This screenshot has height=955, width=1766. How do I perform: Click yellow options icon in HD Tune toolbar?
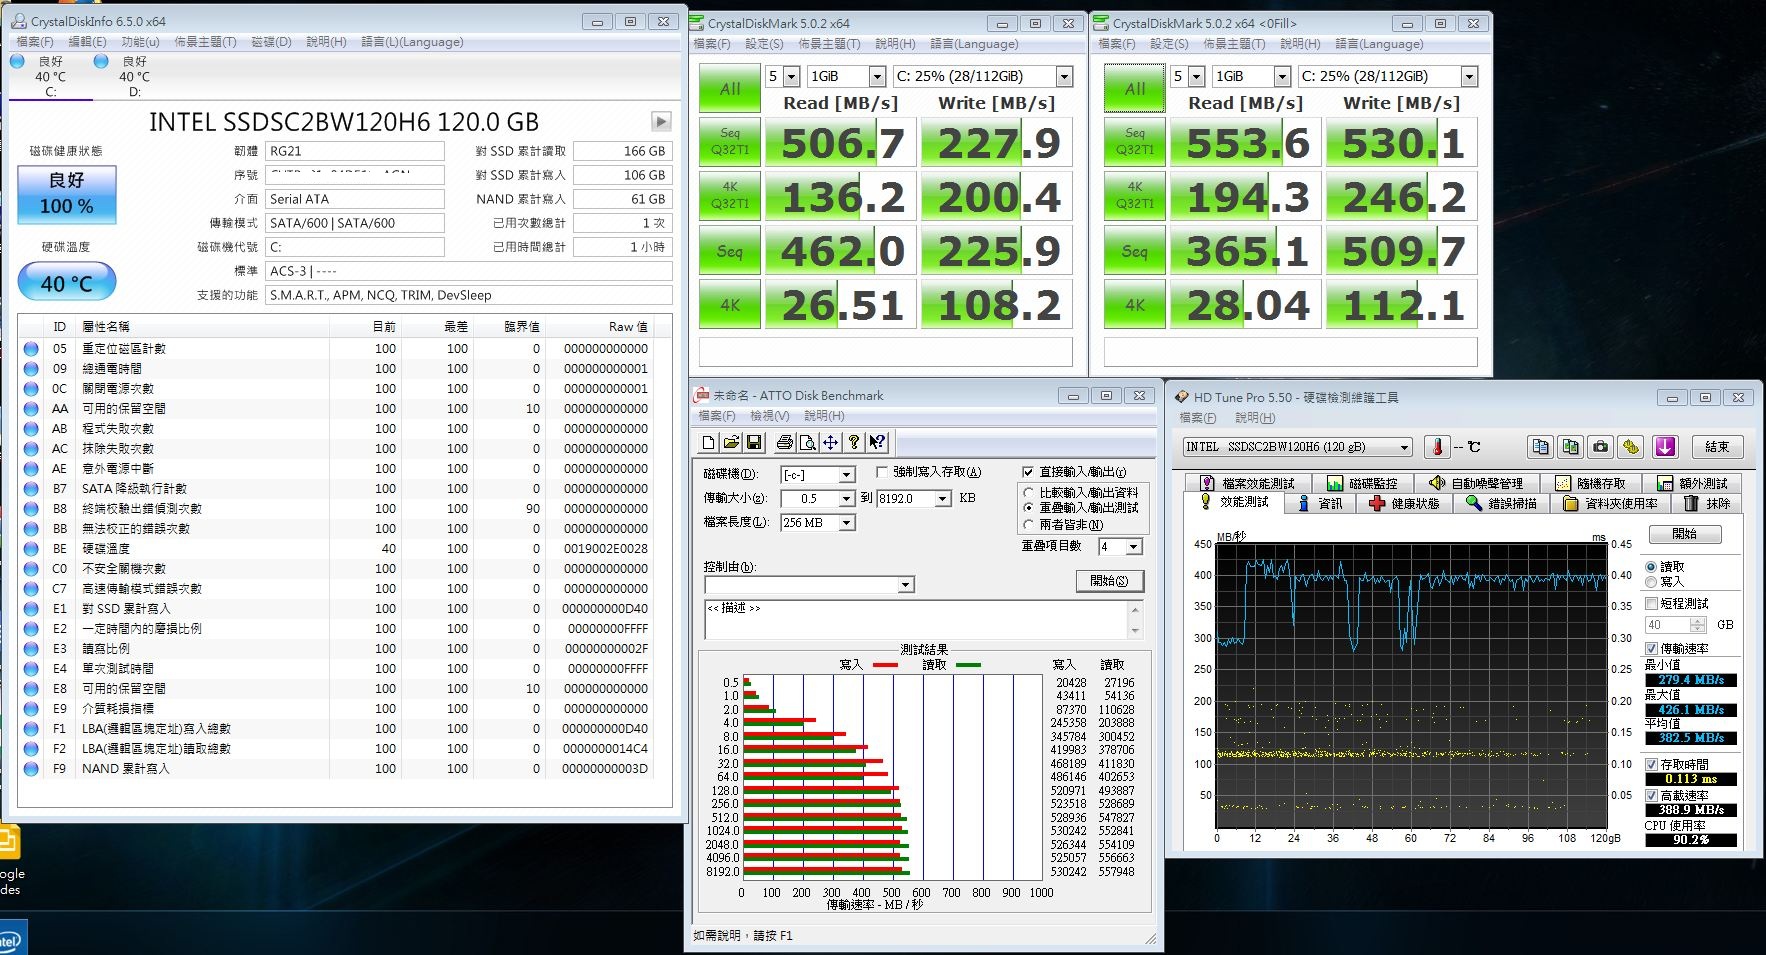[x=1631, y=447]
